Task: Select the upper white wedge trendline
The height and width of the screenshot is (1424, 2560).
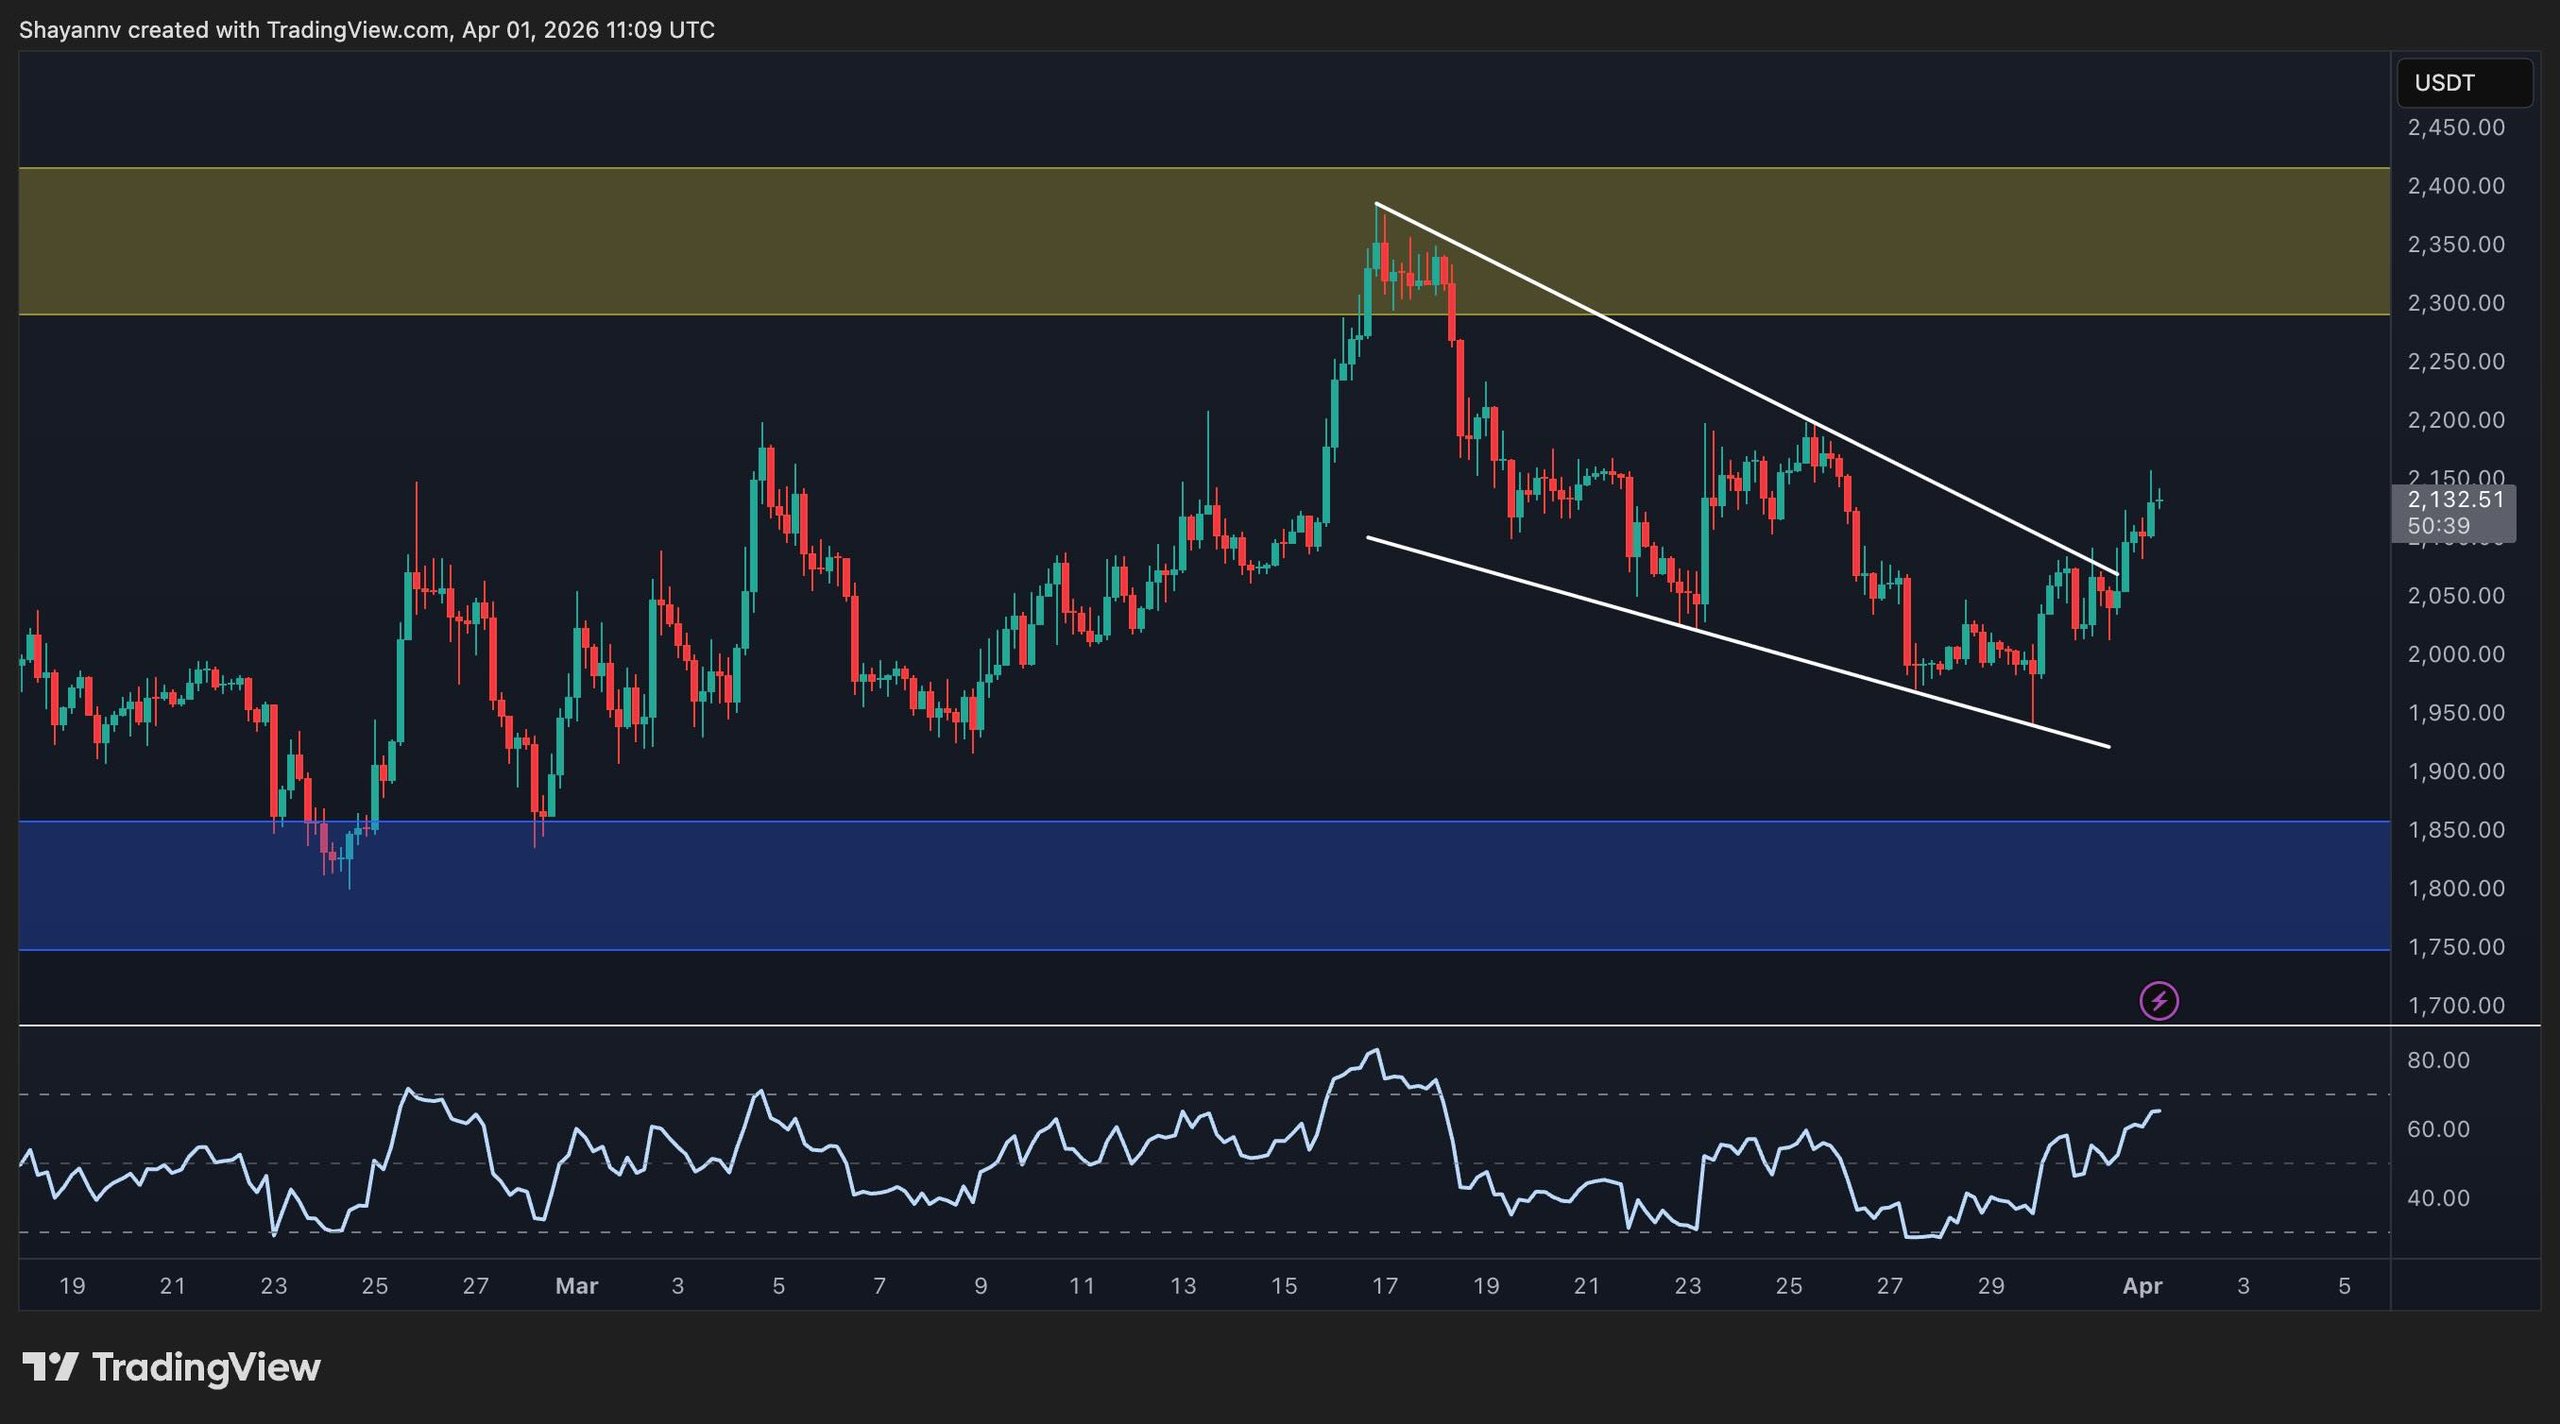Action: [1700, 367]
